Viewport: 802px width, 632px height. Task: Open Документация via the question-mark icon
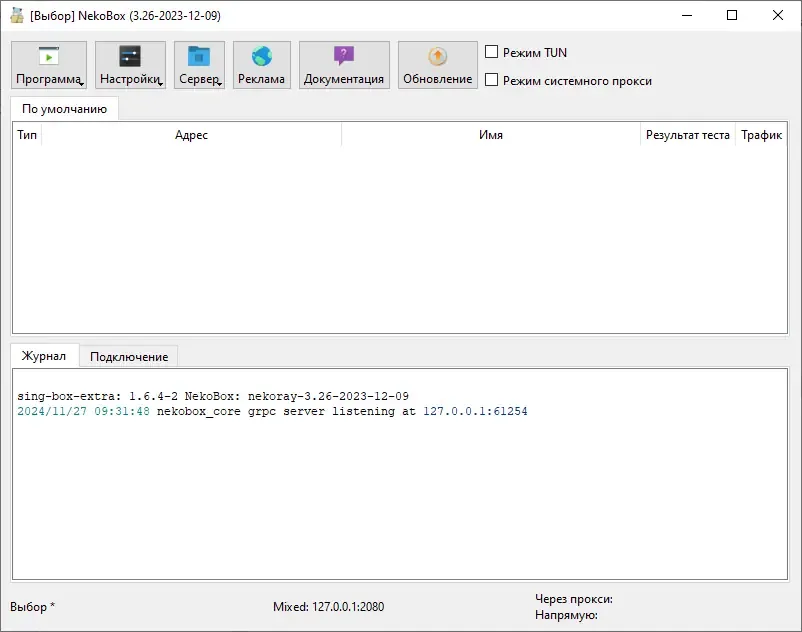click(x=344, y=57)
